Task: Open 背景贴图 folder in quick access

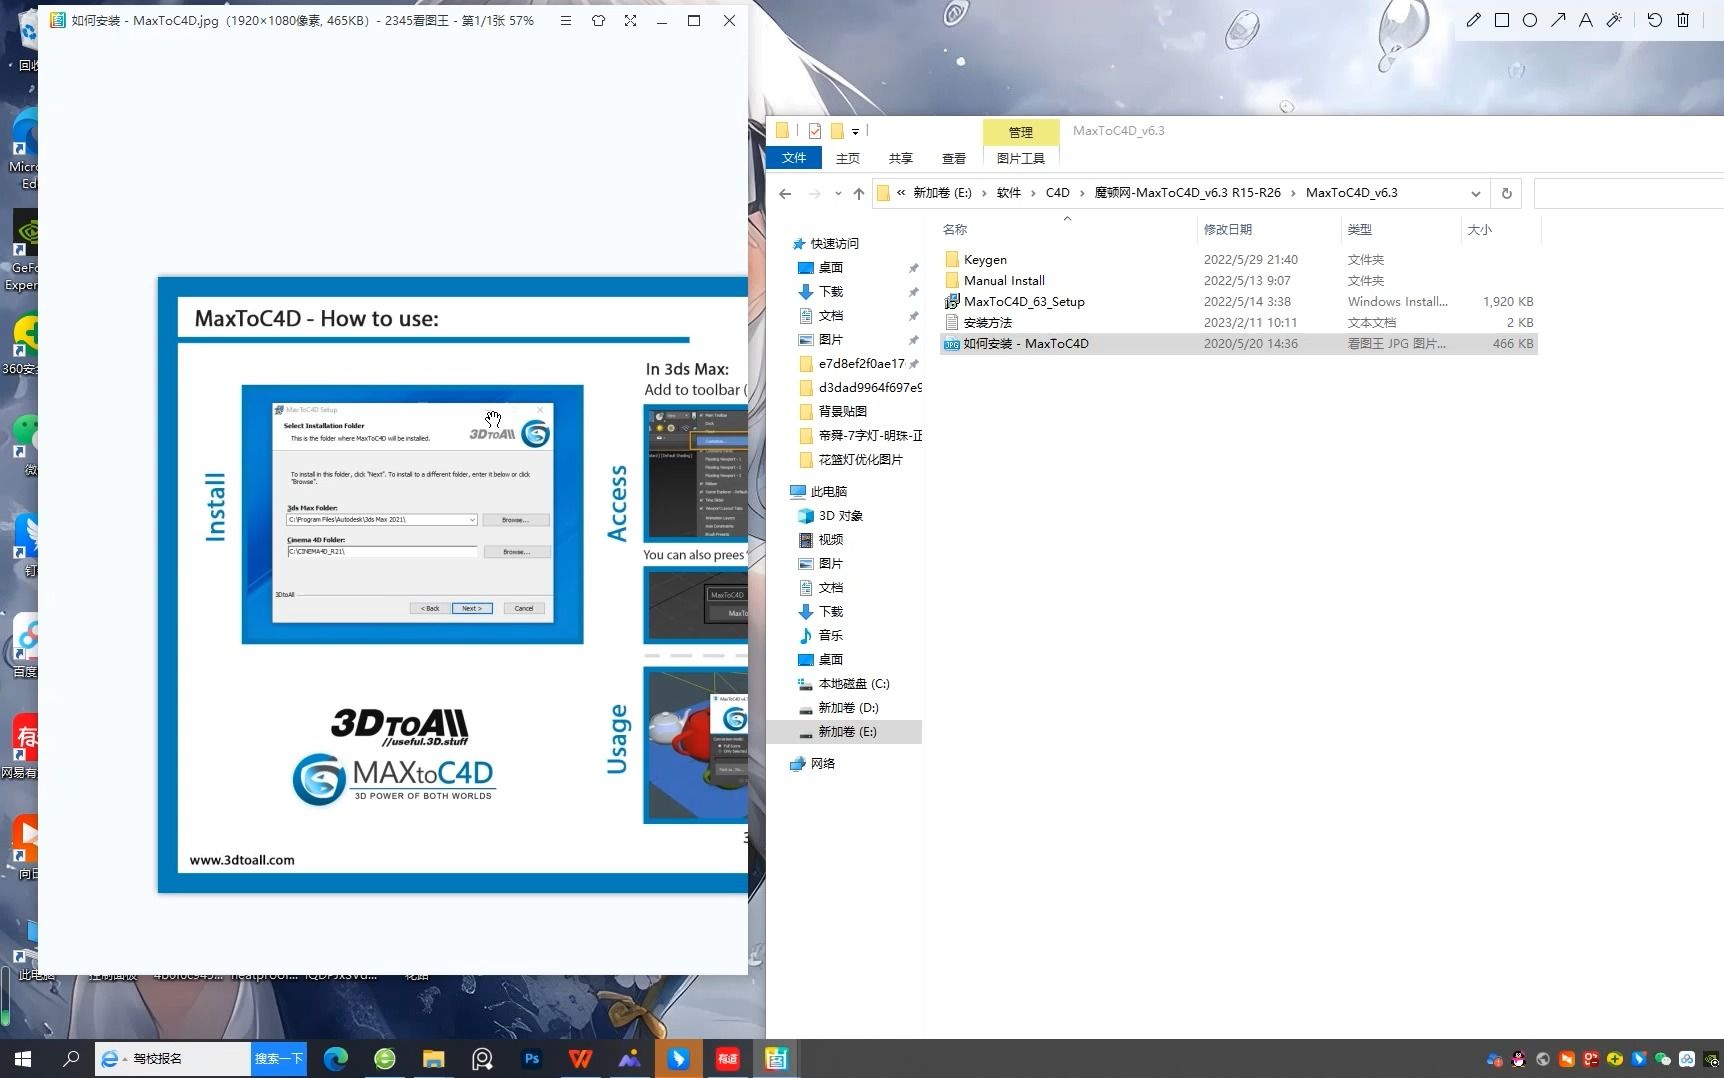Action: (x=842, y=412)
